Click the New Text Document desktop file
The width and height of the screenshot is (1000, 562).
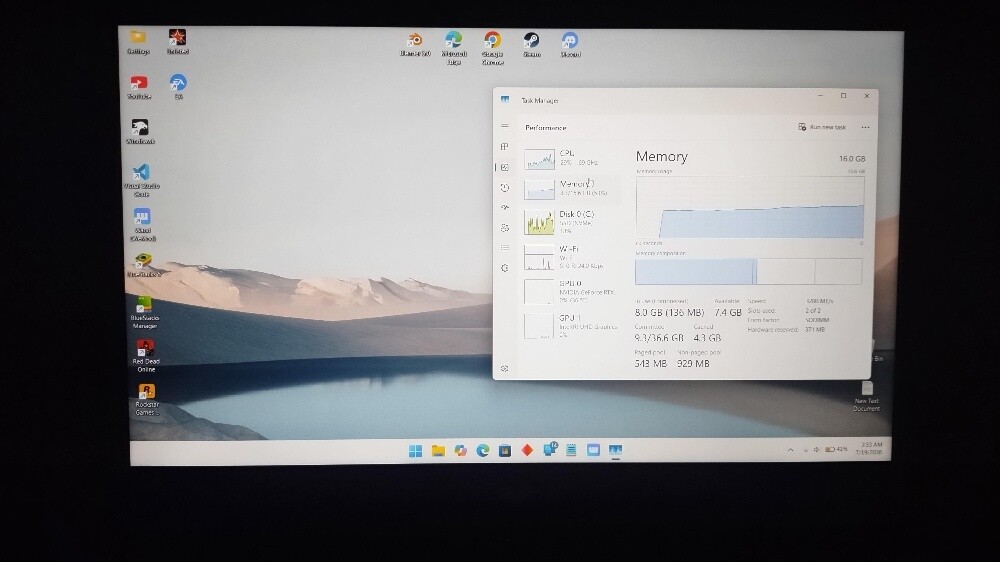867,397
